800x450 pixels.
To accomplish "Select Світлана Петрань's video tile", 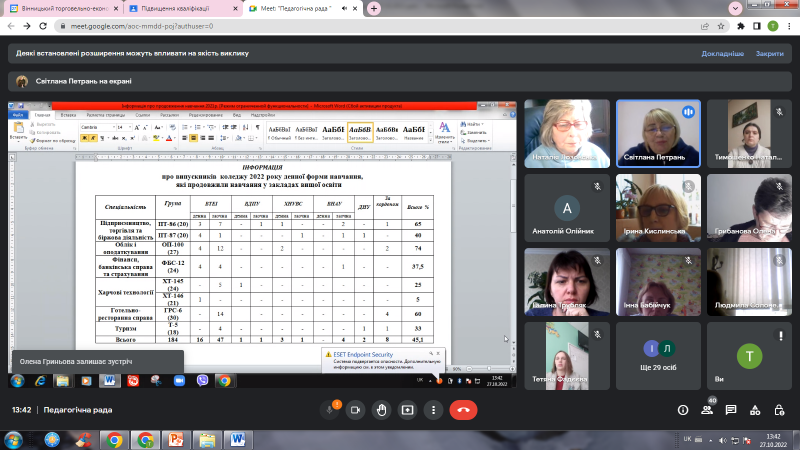I will 658,134.
